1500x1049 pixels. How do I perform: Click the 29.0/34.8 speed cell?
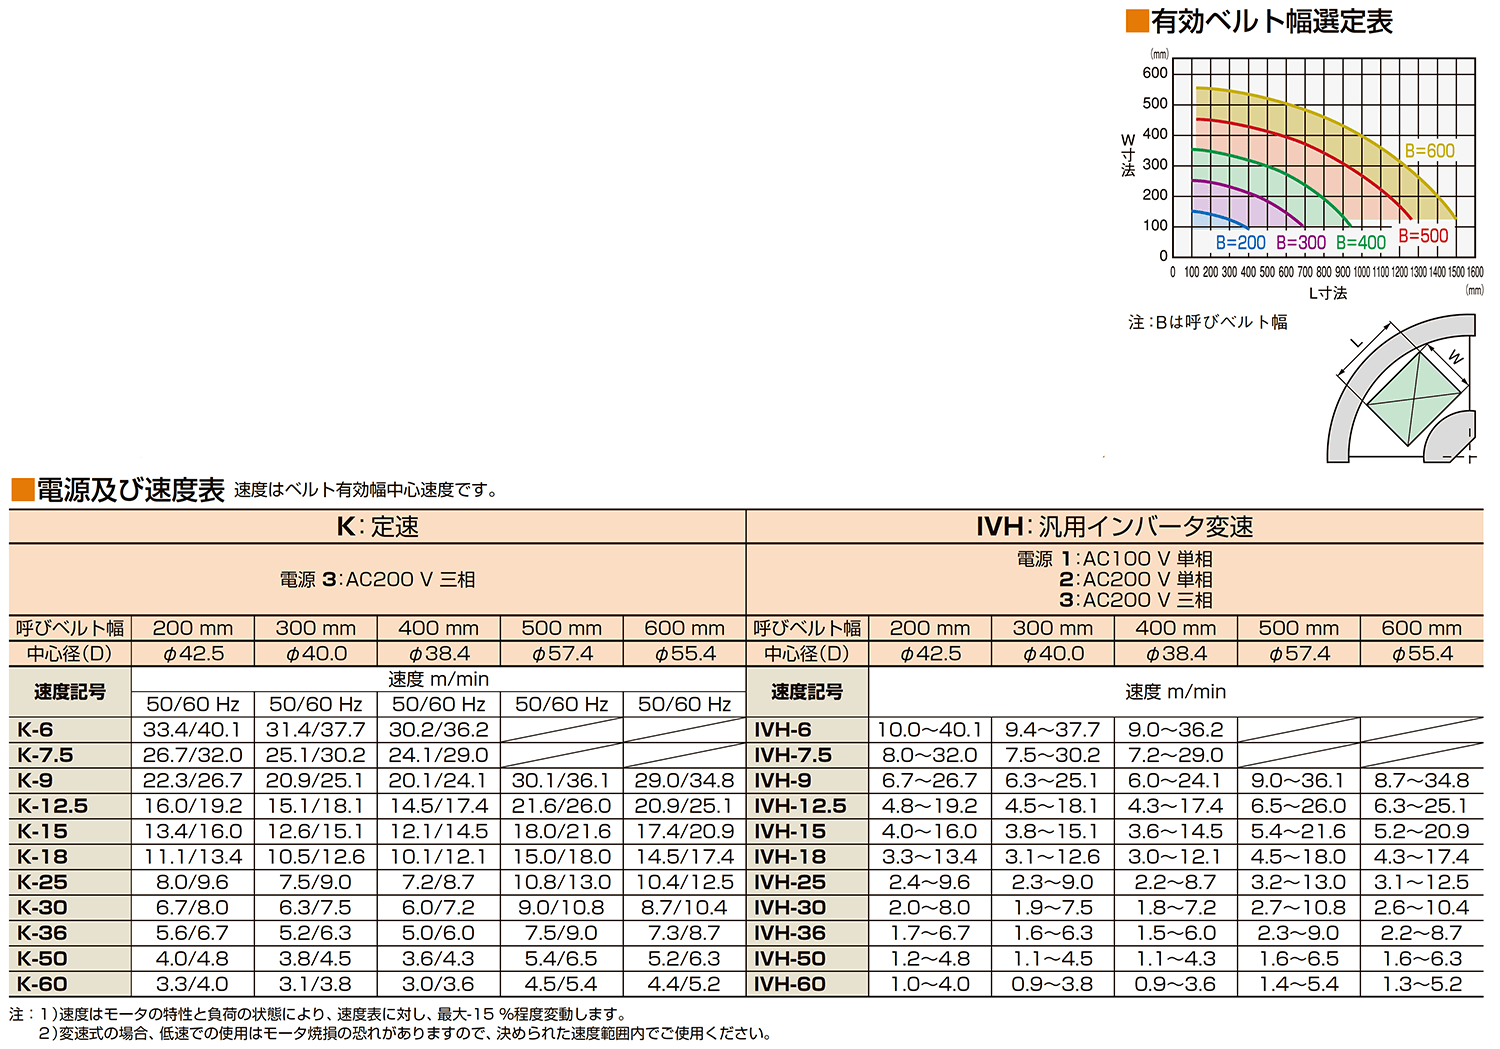point(685,781)
